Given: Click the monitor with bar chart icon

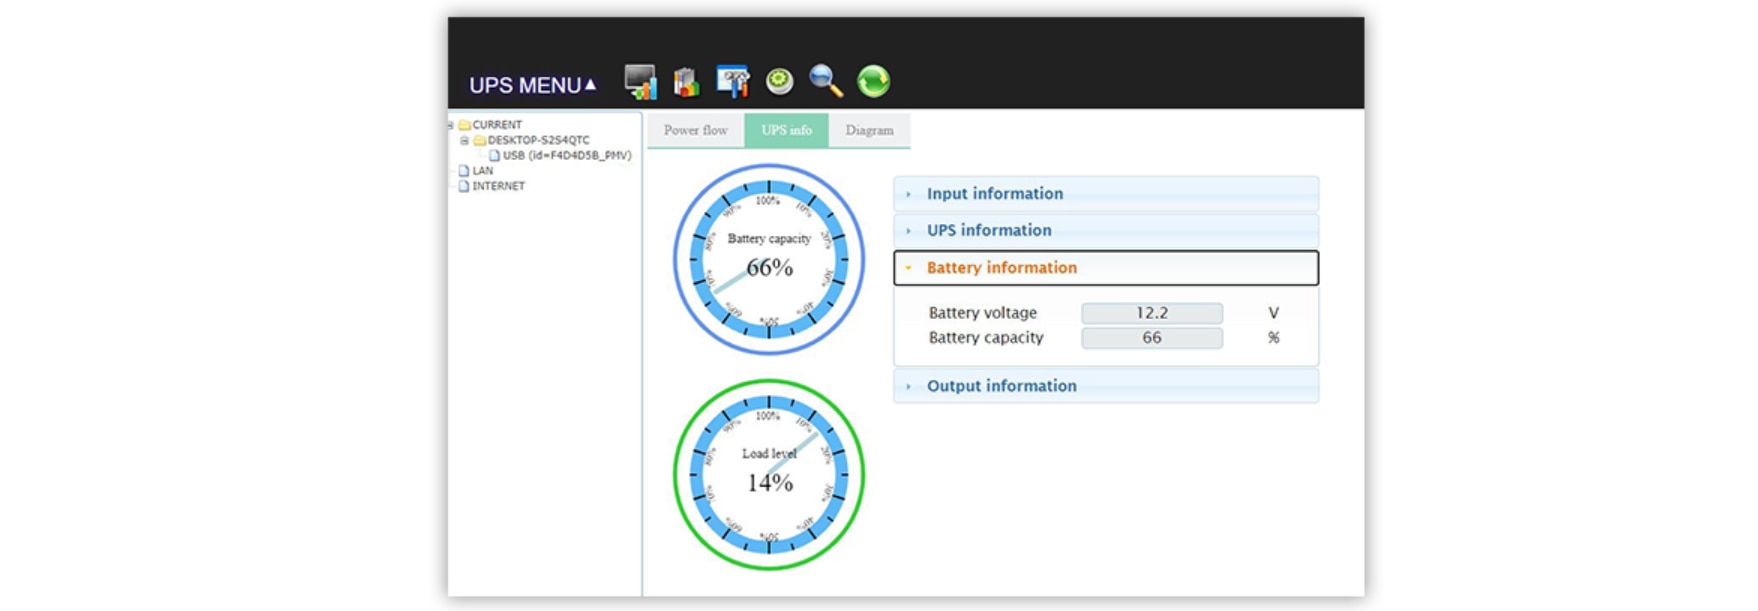Looking at the screenshot, I should pyautogui.click(x=640, y=81).
